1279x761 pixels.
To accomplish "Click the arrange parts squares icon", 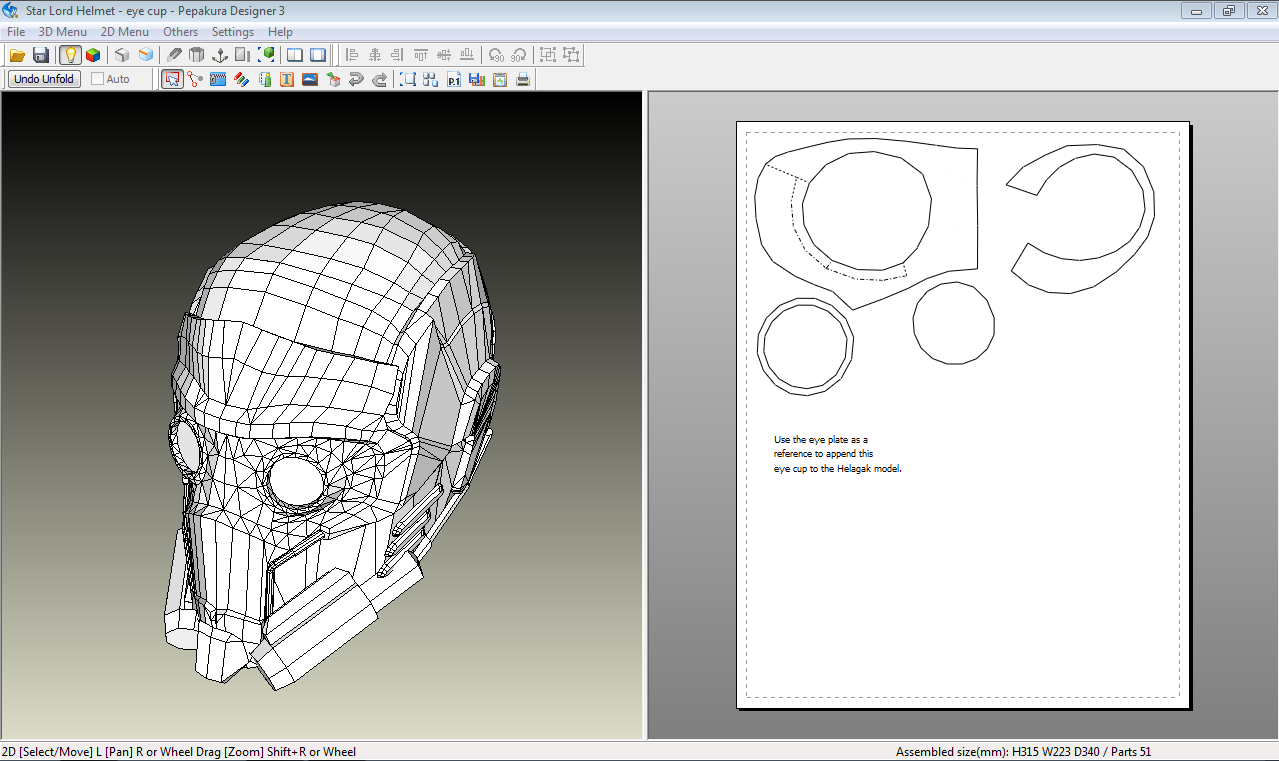I will [431, 79].
